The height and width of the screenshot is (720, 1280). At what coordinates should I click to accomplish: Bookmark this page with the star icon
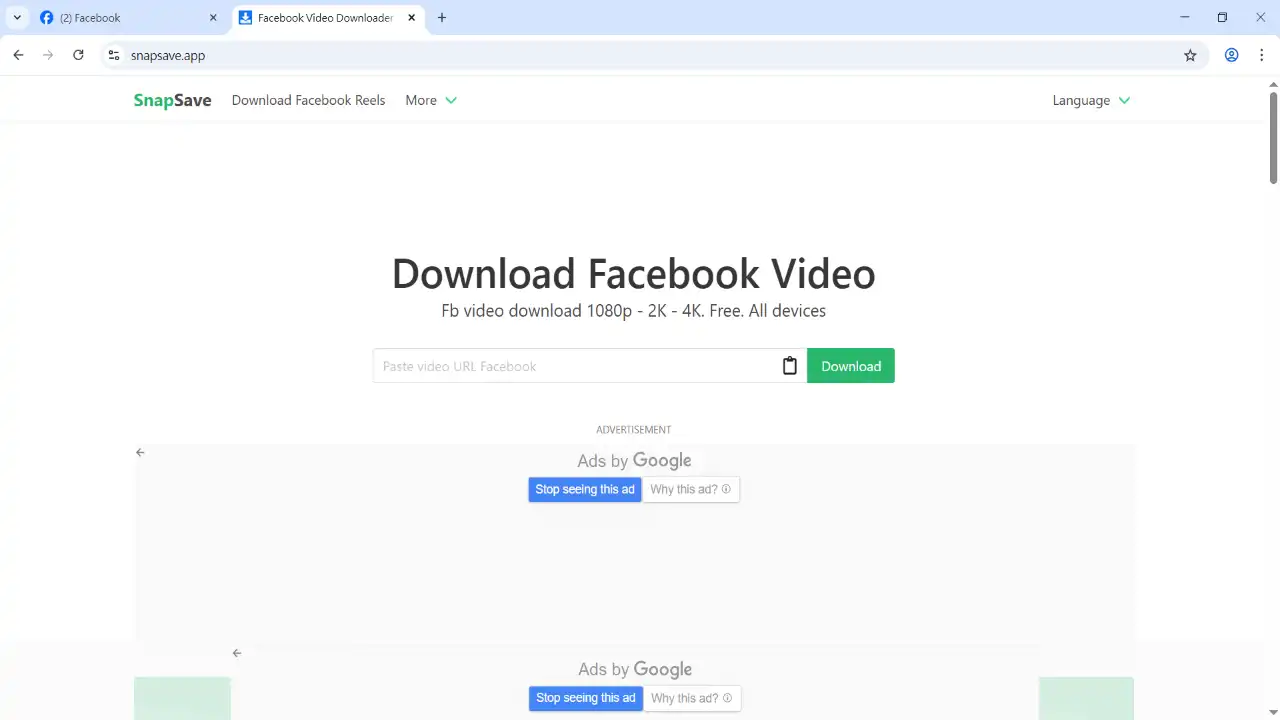point(1190,56)
